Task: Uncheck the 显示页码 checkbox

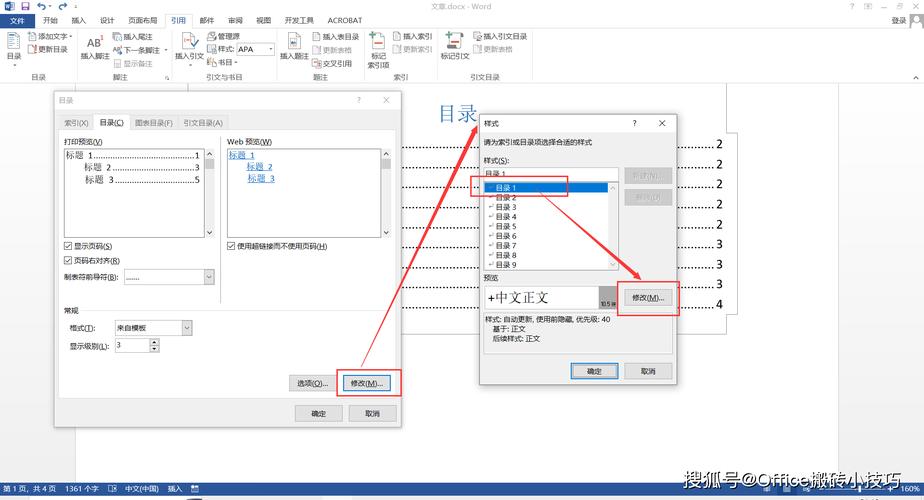Action: tap(68, 246)
